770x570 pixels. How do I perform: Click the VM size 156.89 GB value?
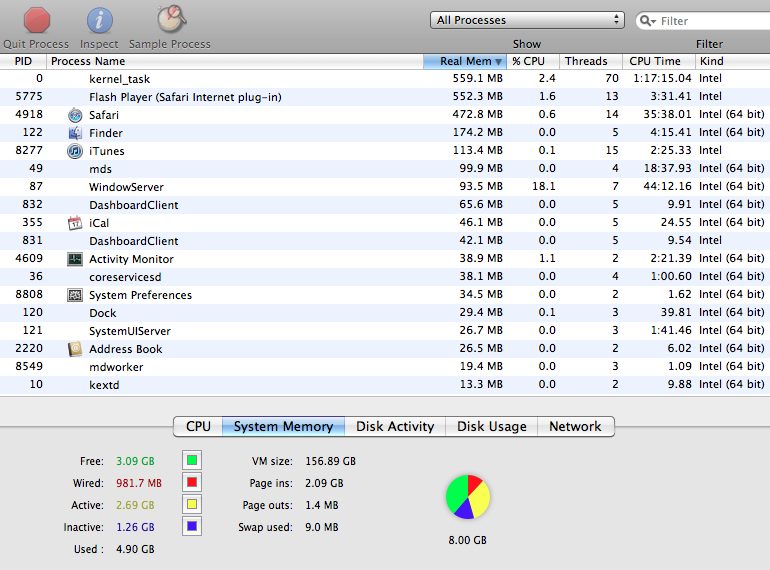(330, 461)
